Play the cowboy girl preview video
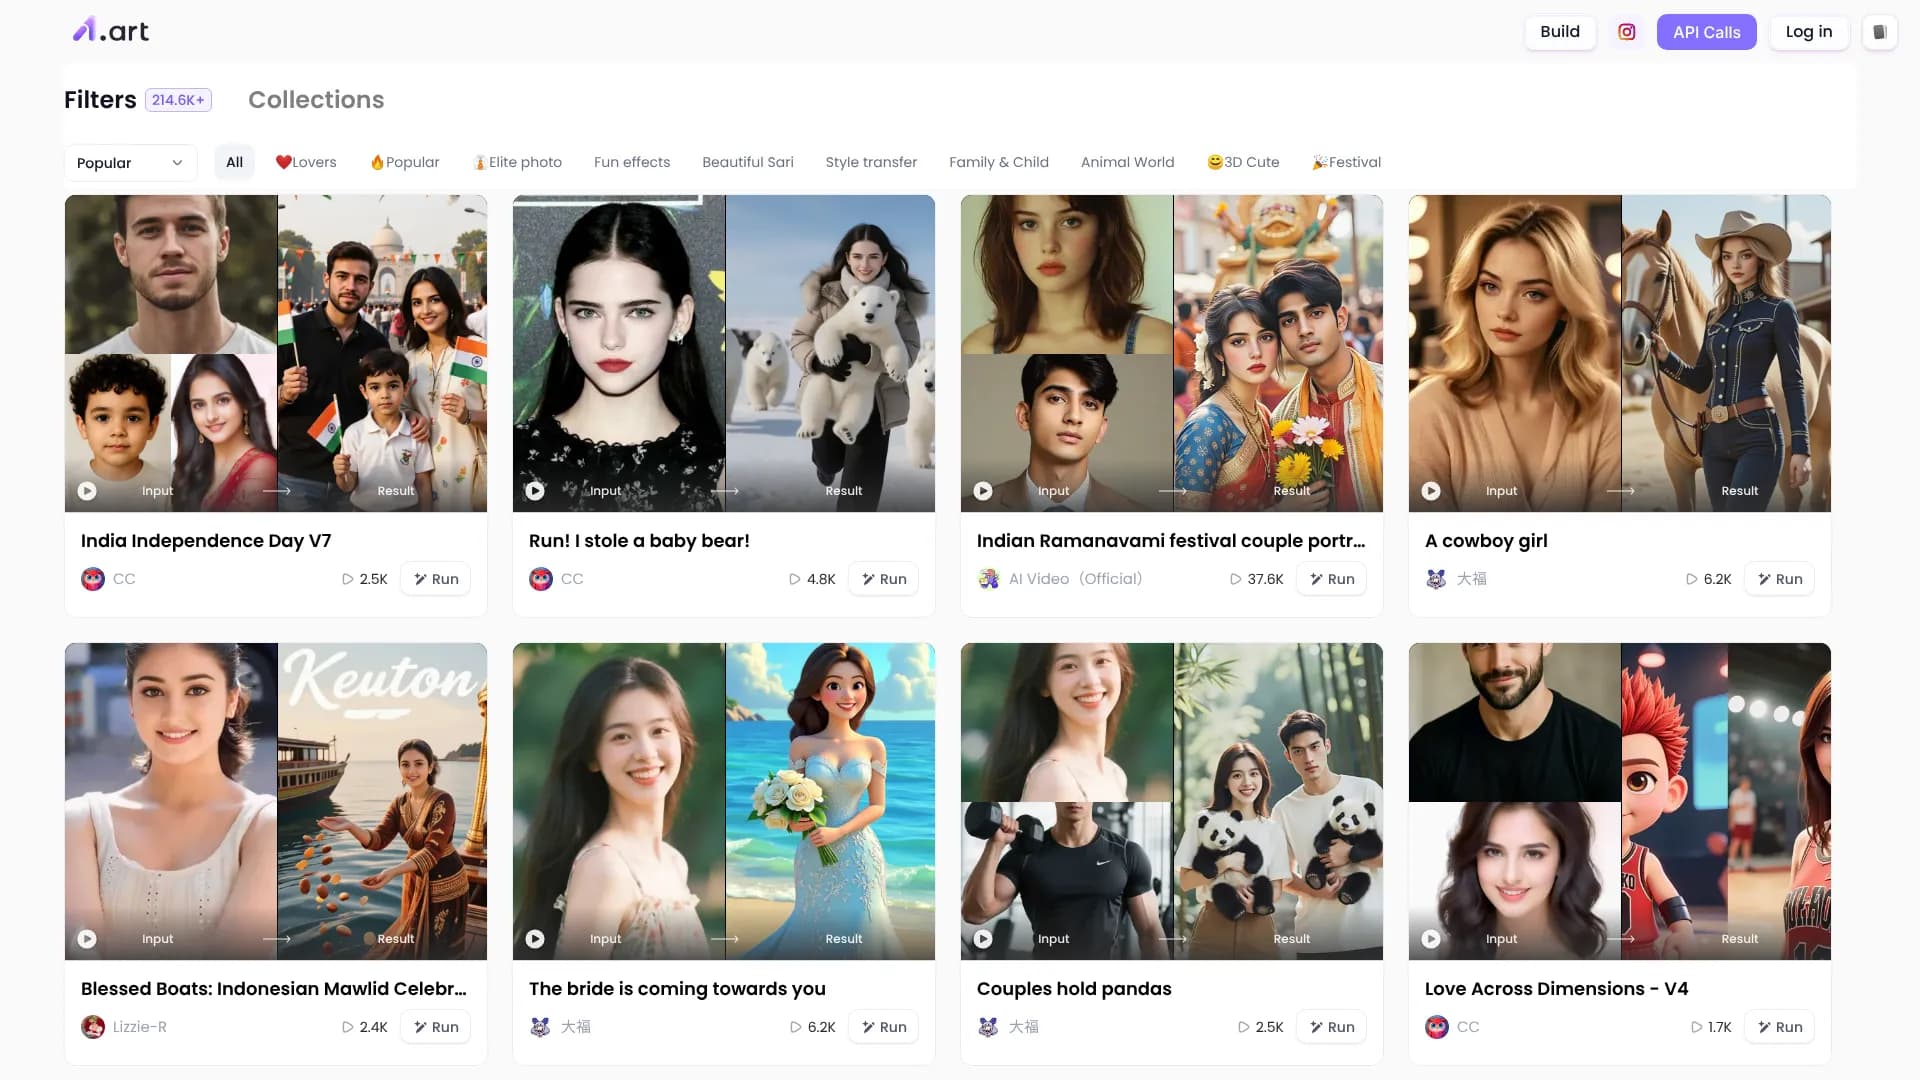The image size is (1920, 1080). [1431, 491]
